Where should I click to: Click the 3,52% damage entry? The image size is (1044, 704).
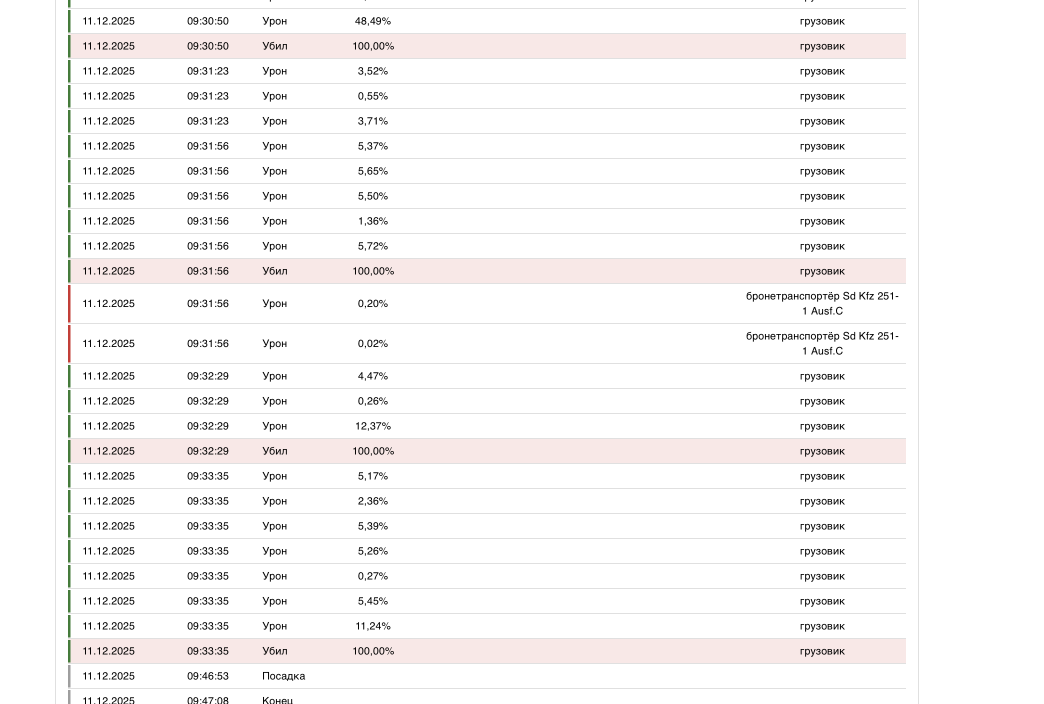coord(372,71)
